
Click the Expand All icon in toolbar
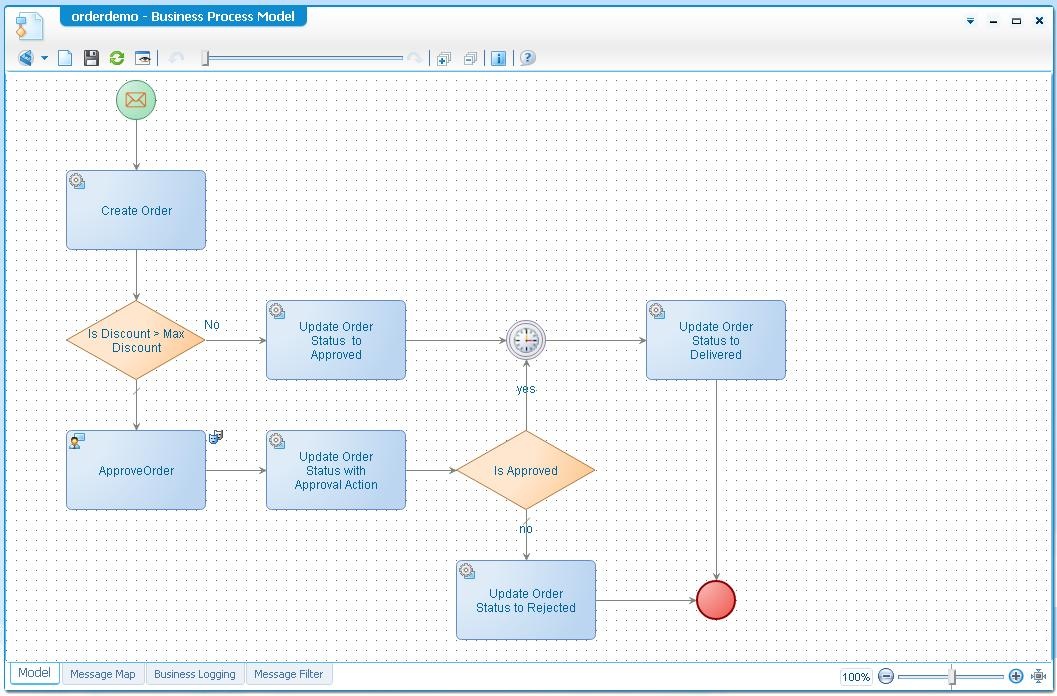[444, 58]
